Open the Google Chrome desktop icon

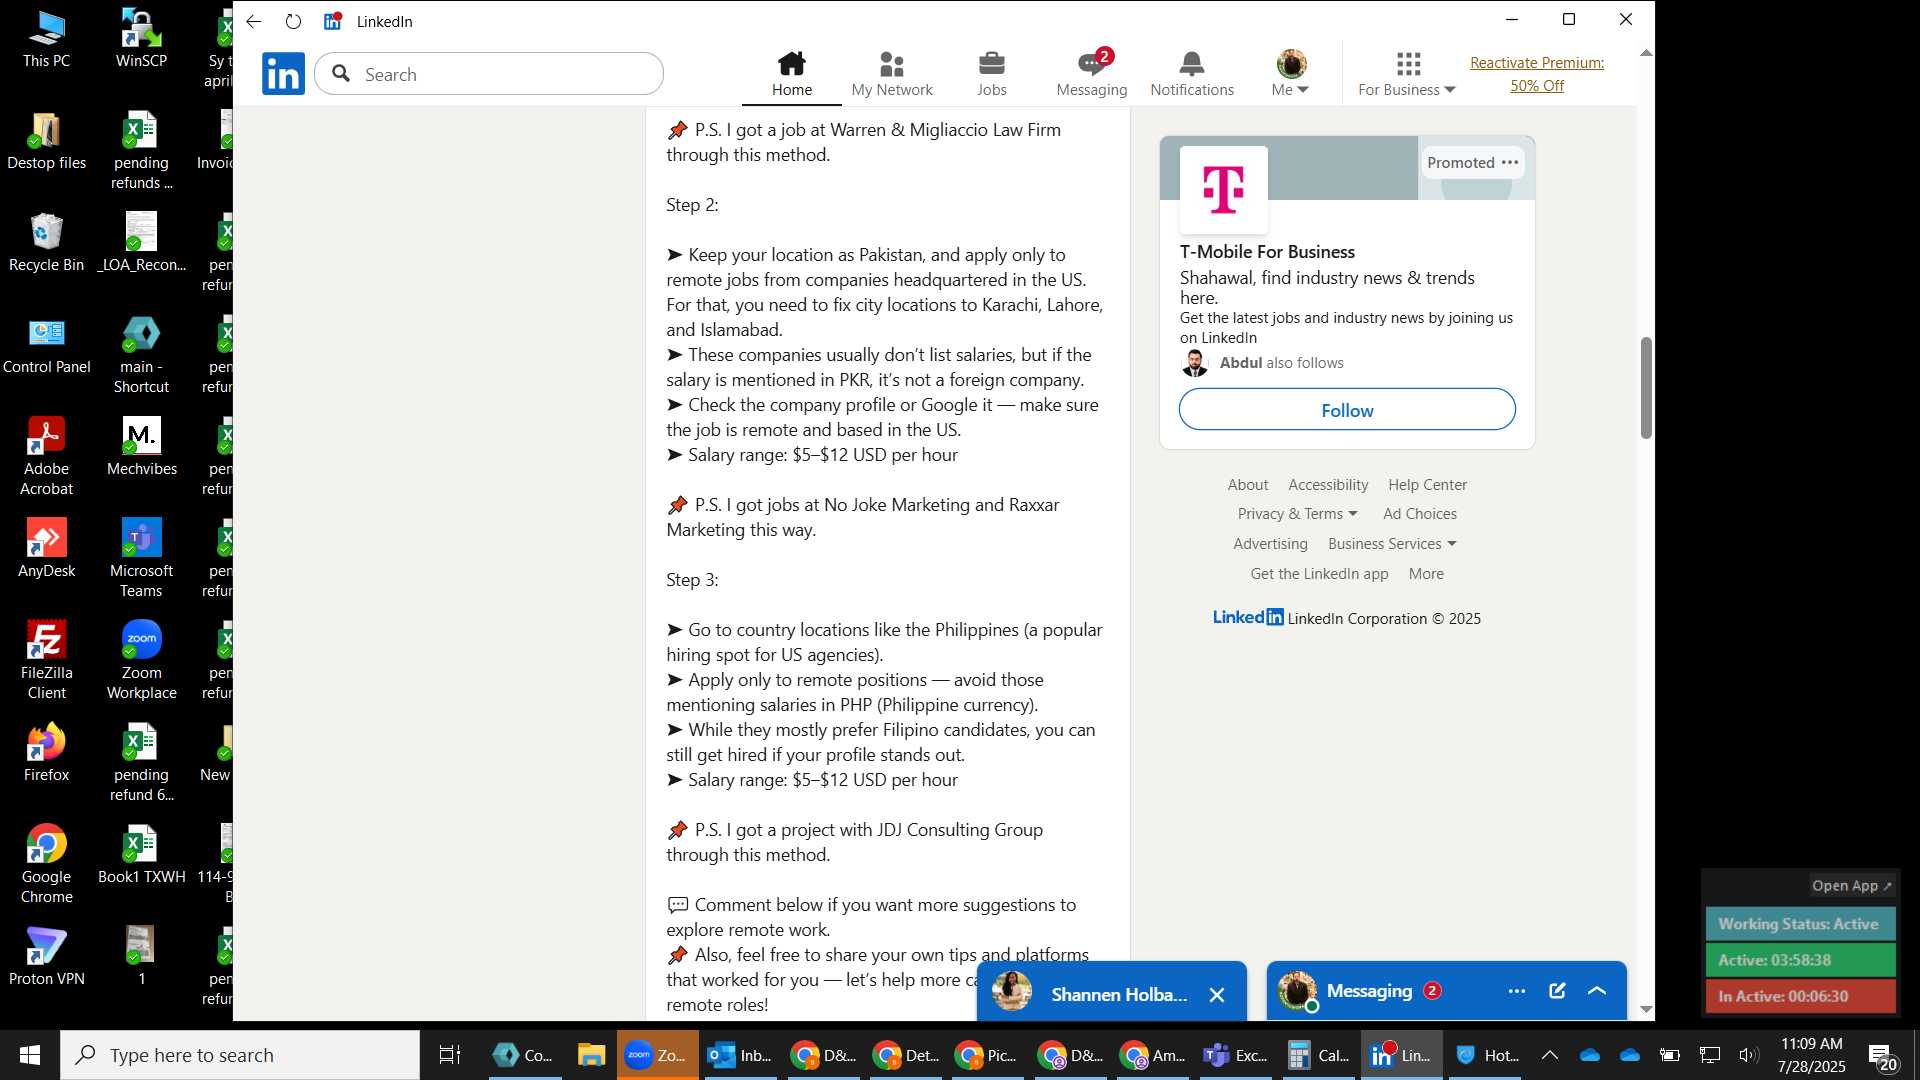46,866
